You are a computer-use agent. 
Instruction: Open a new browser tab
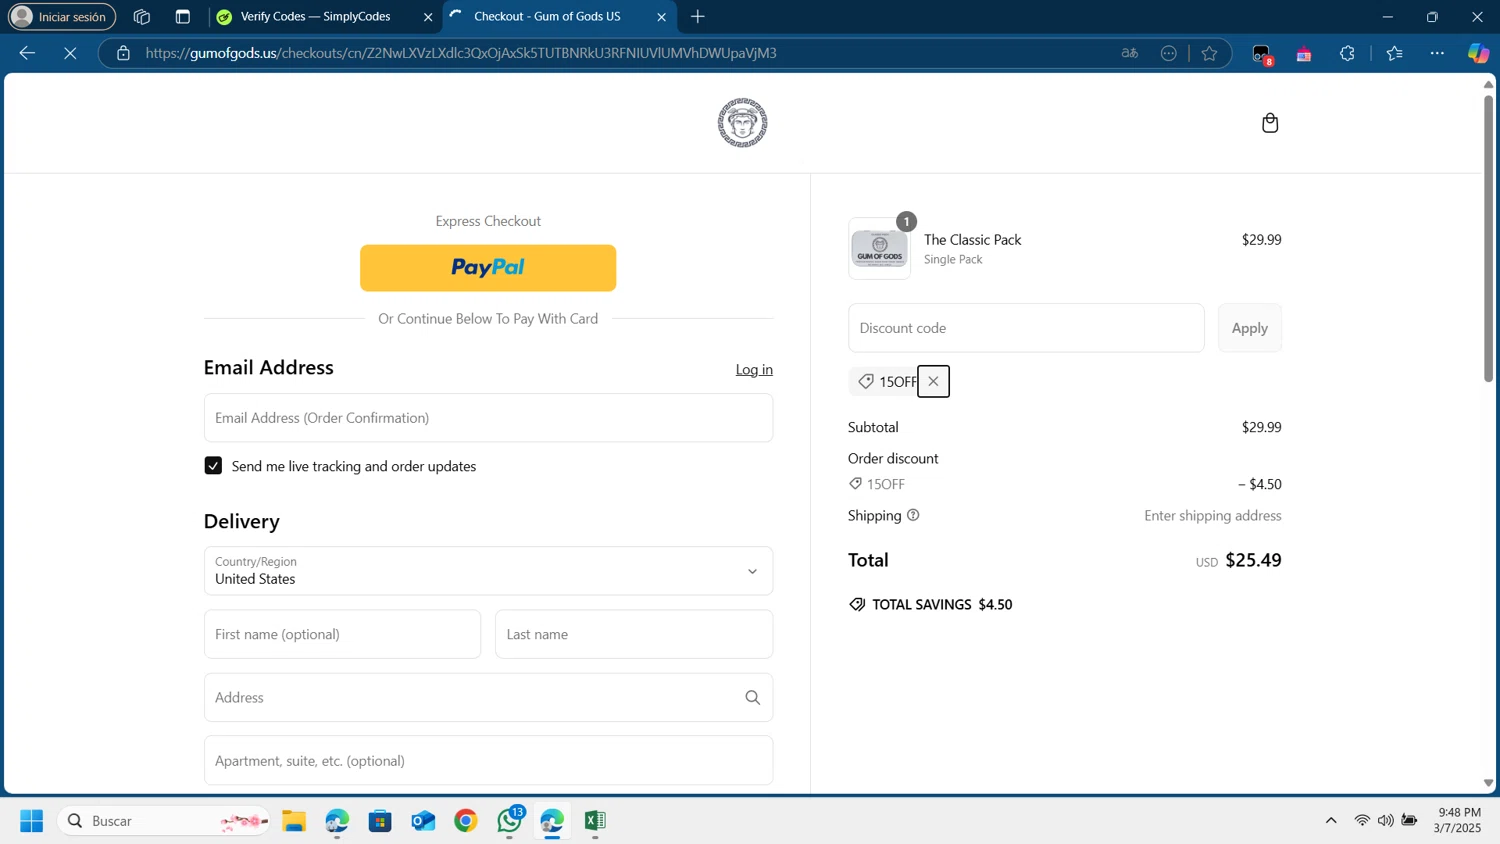(698, 17)
